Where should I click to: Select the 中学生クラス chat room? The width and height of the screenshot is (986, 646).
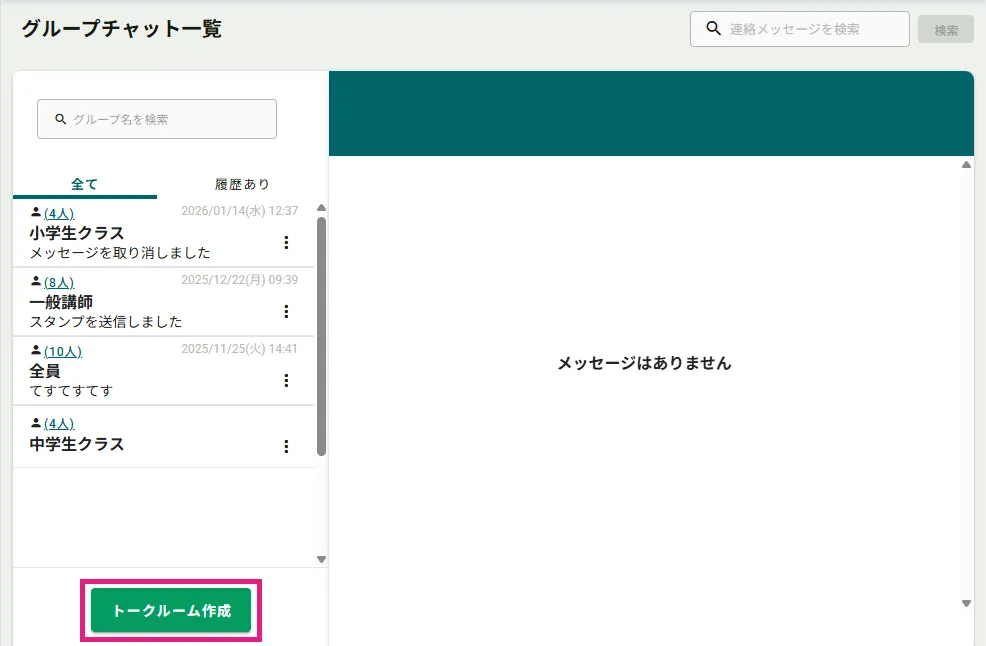pos(140,444)
